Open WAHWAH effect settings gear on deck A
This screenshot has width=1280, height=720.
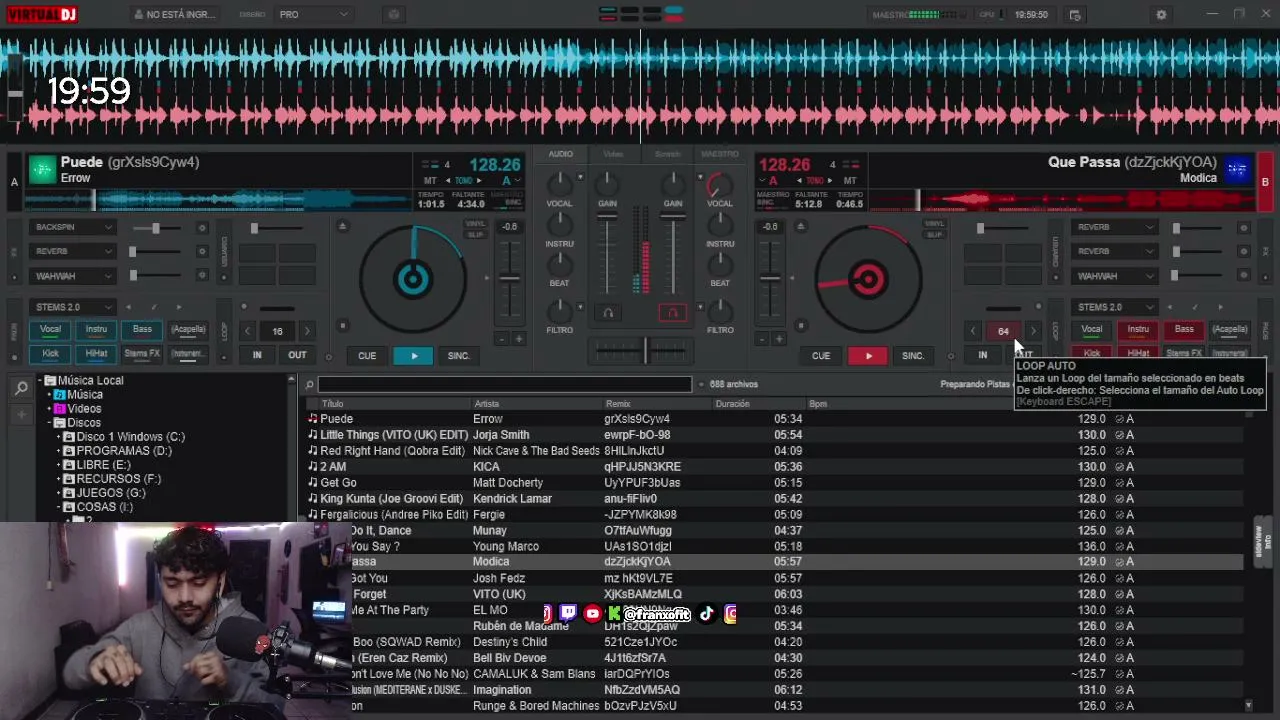(x=202, y=276)
